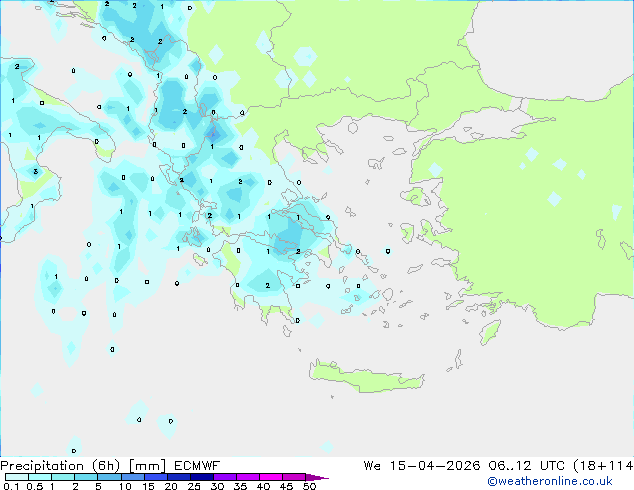The width and height of the screenshot is (634, 490).
Task: Select the "(18+114" run offset text
Action: pyautogui.click(x=603, y=466)
